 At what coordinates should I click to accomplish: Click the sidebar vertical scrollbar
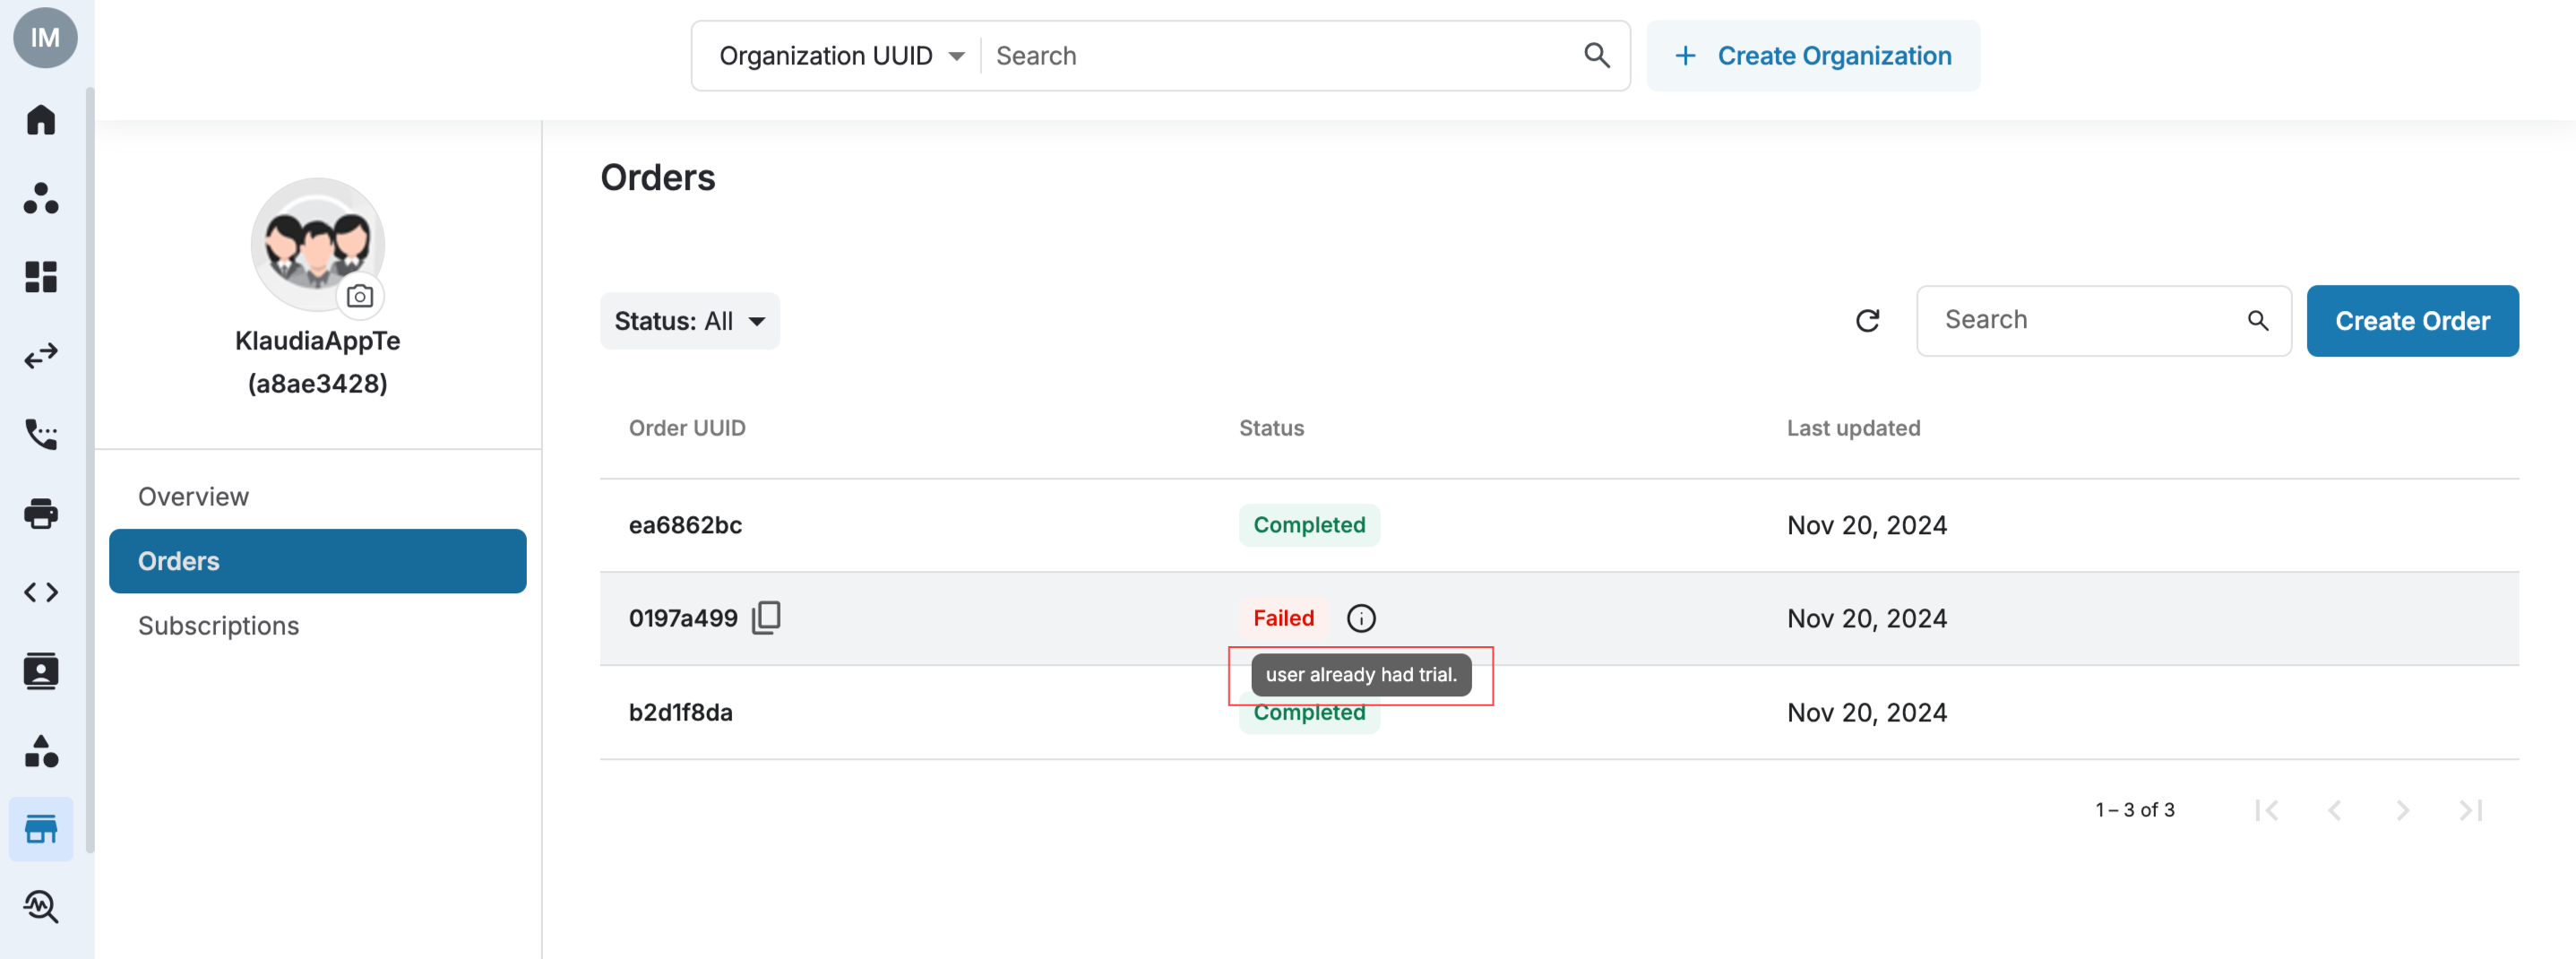point(90,470)
